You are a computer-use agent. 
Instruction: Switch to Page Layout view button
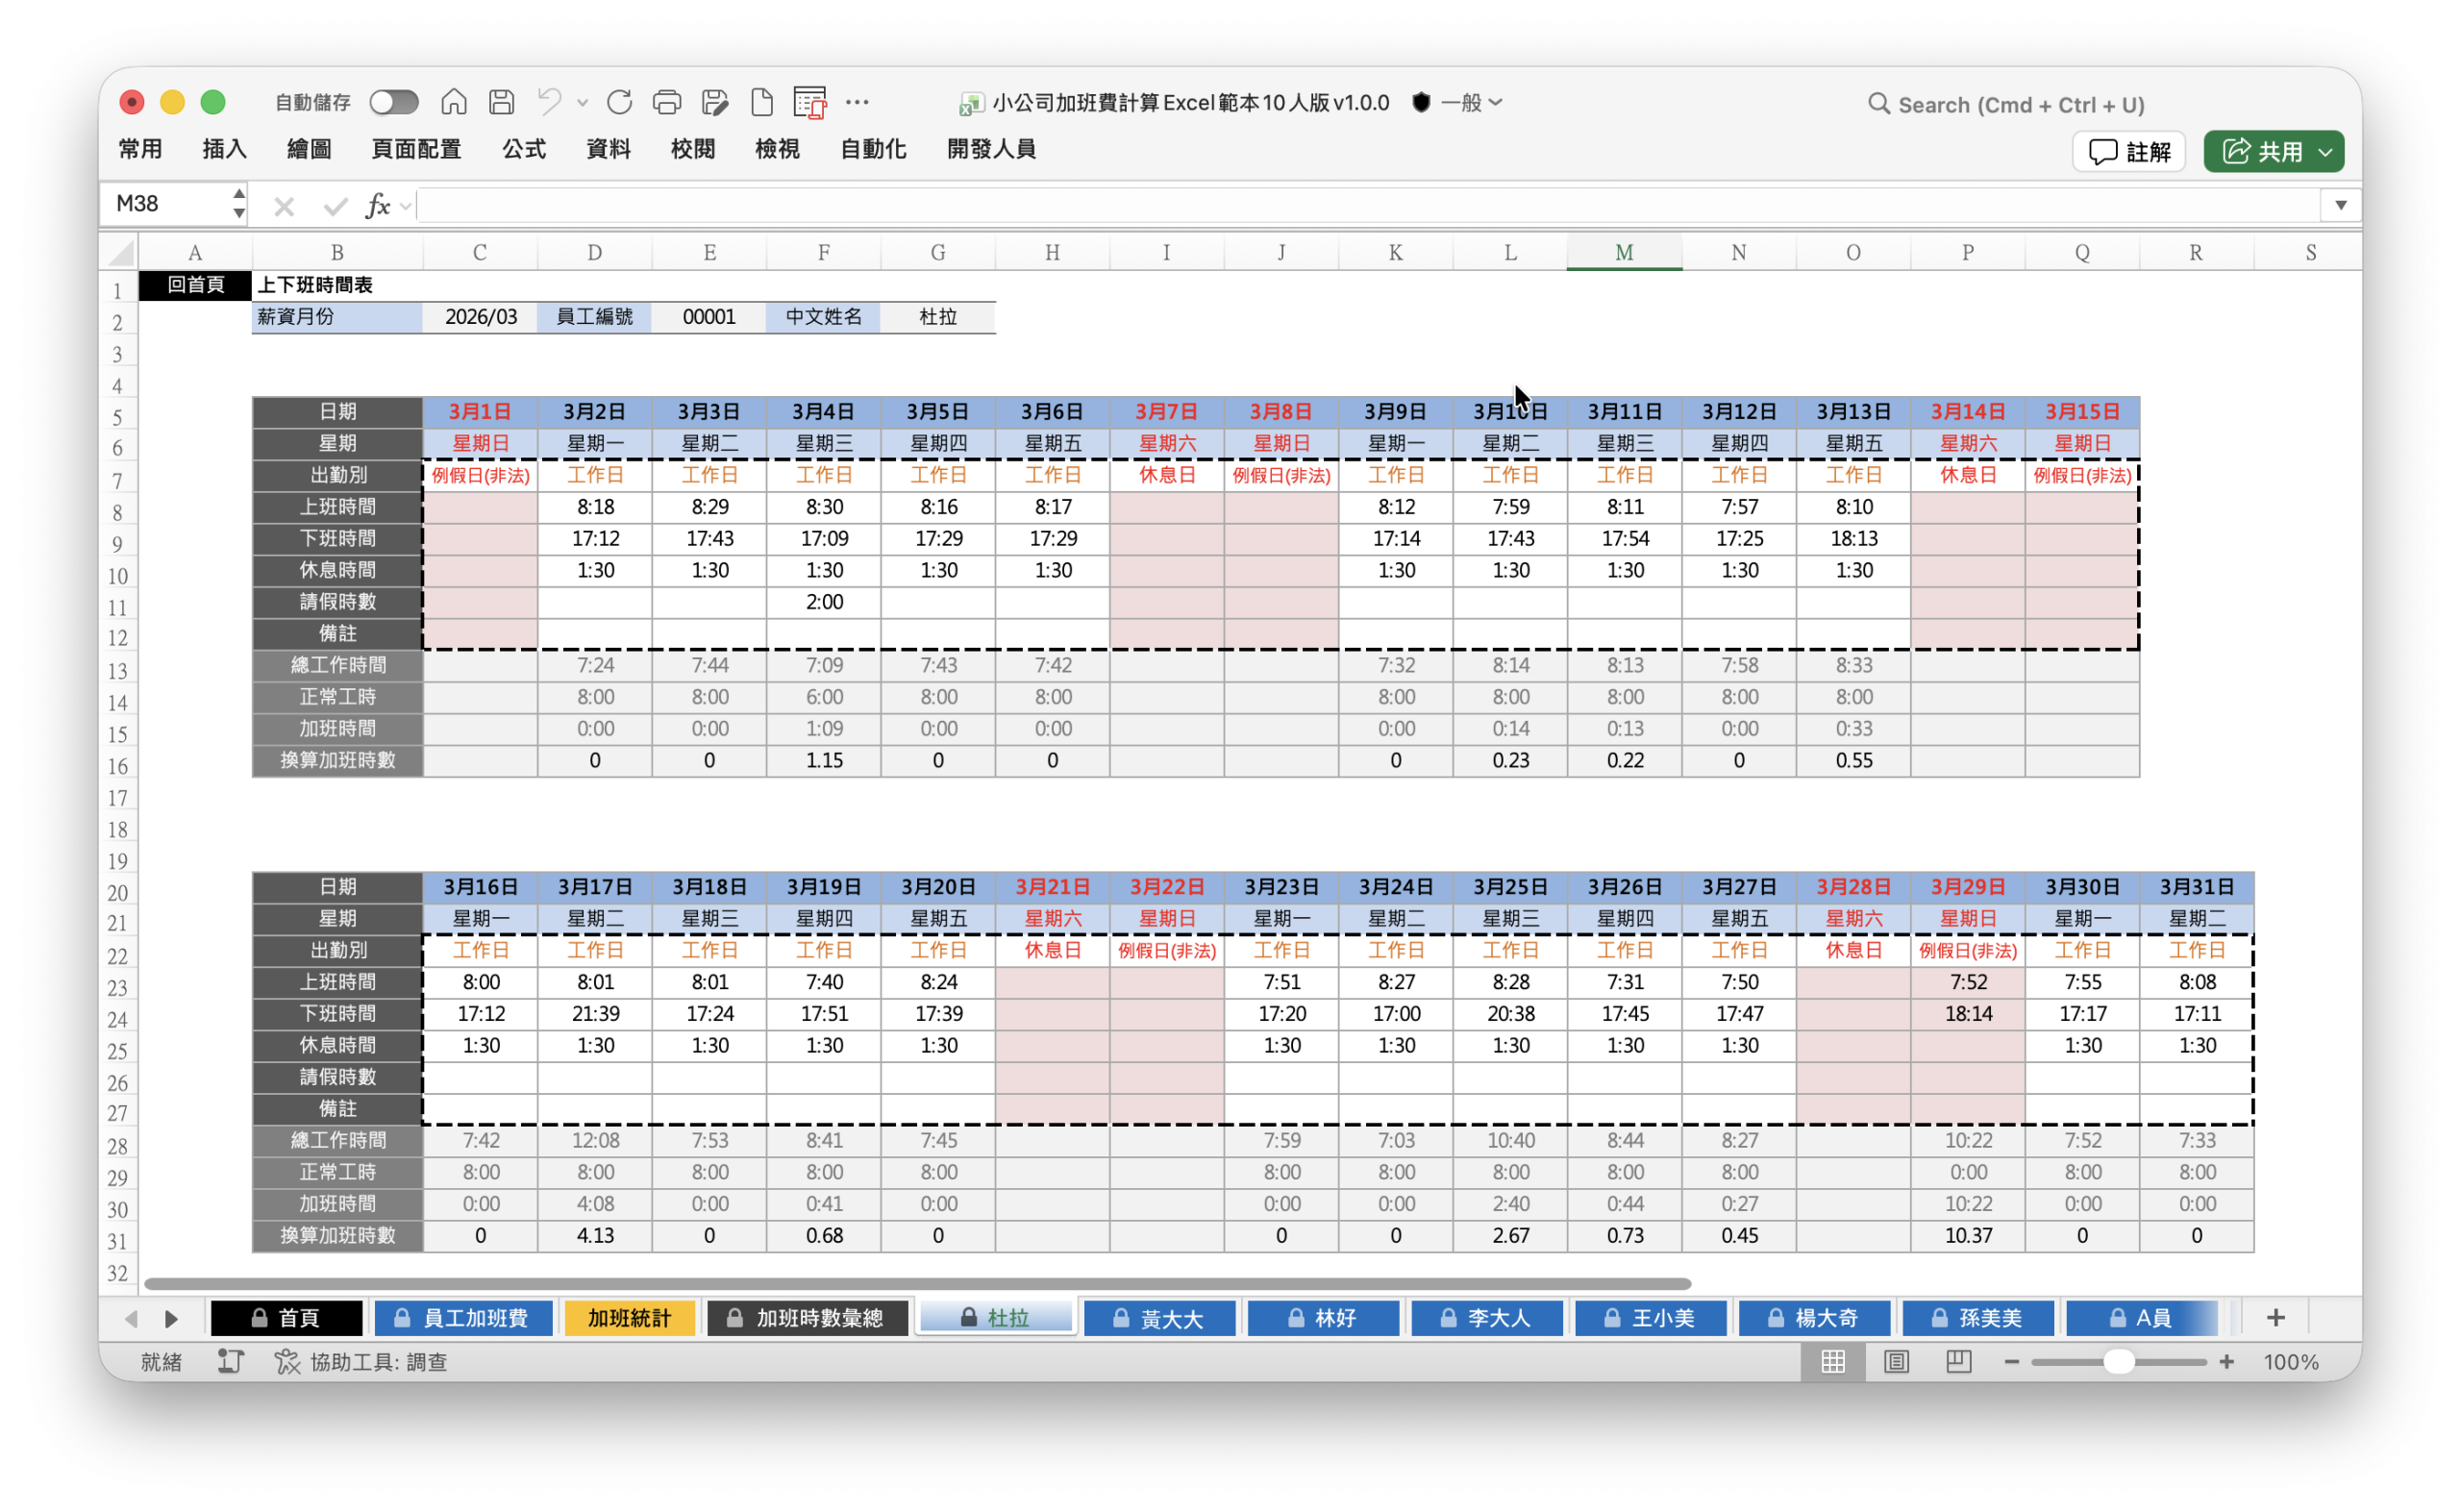[x=1895, y=1361]
